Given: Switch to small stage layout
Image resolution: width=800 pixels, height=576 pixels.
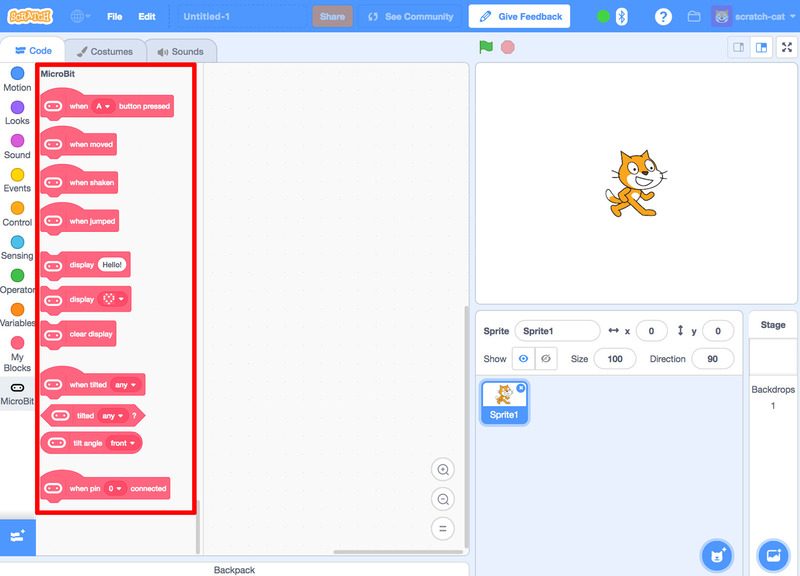Looking at the screenshot, I should pos(739,47).
